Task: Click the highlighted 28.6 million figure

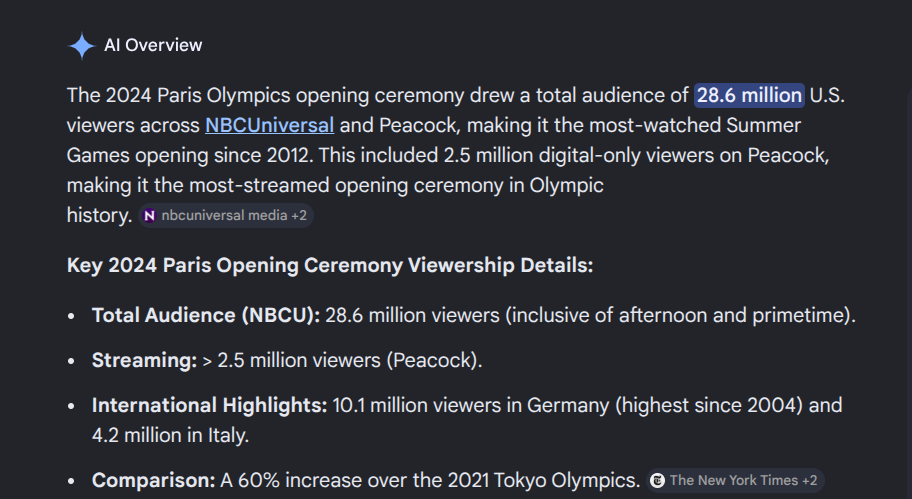Action: [x=750, y=96]
